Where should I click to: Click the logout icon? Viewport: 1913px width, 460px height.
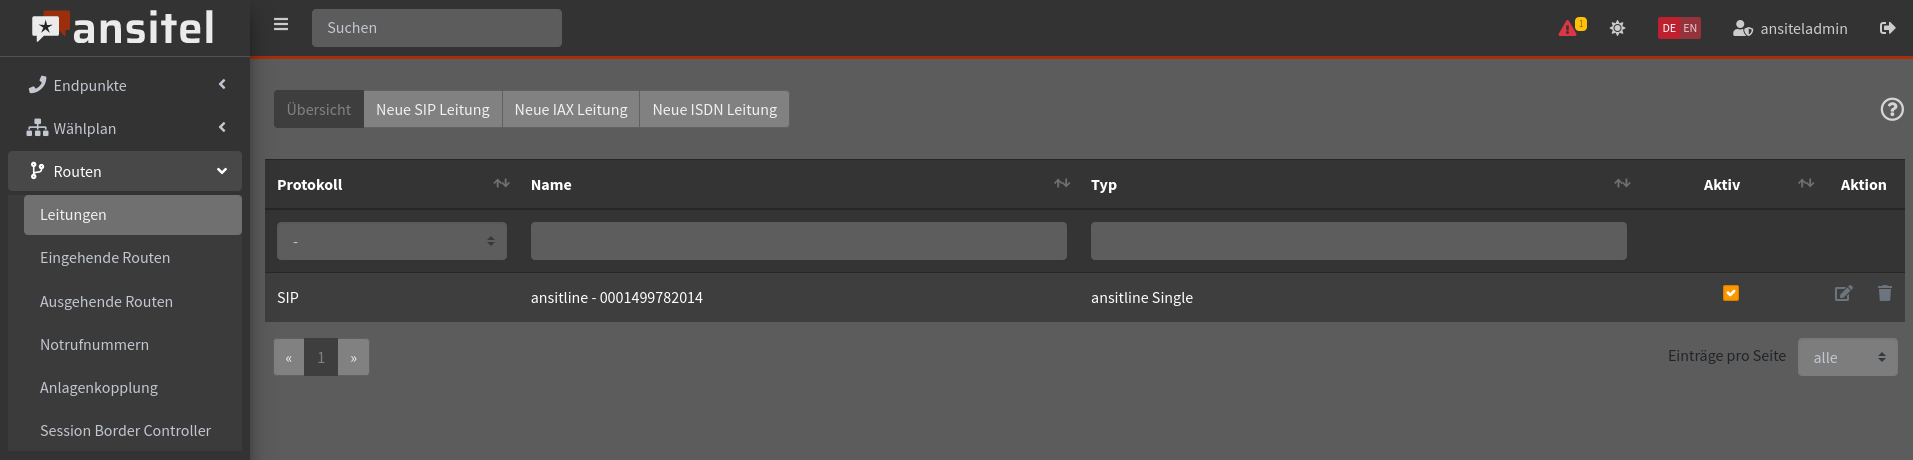click(1887, 28)
